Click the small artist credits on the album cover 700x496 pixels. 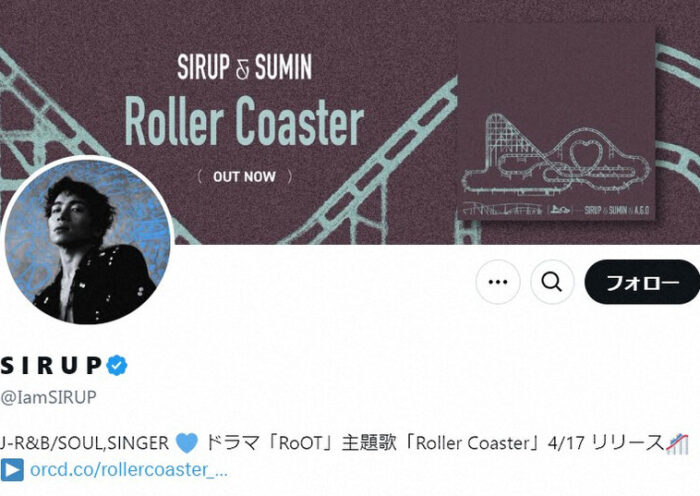point(616,210)
